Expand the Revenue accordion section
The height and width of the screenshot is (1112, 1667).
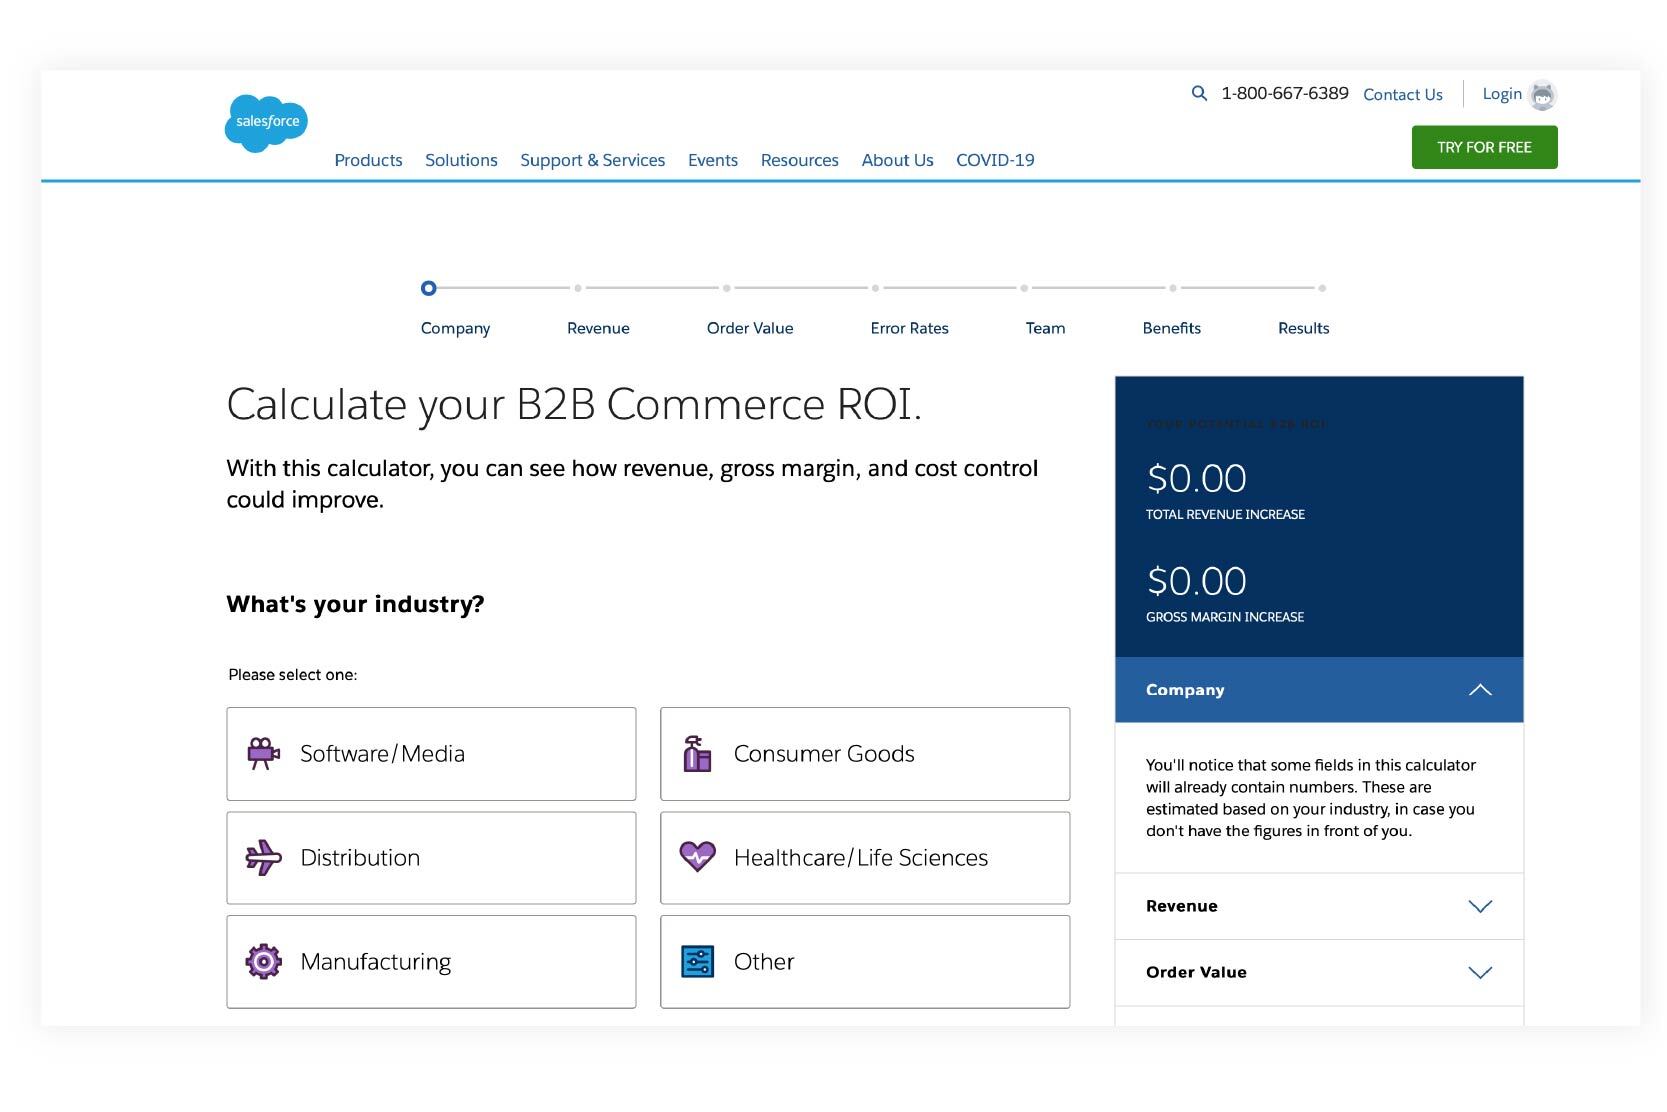[x=1480, y=906]
